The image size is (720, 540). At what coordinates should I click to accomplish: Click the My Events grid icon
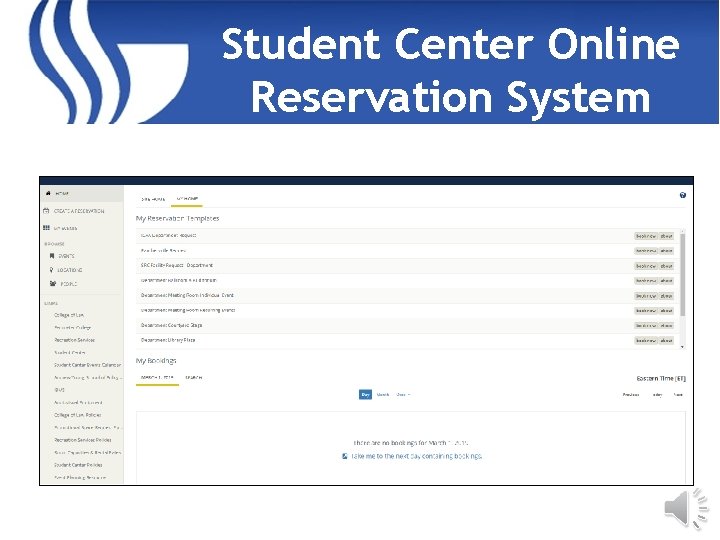pos(46,228)
